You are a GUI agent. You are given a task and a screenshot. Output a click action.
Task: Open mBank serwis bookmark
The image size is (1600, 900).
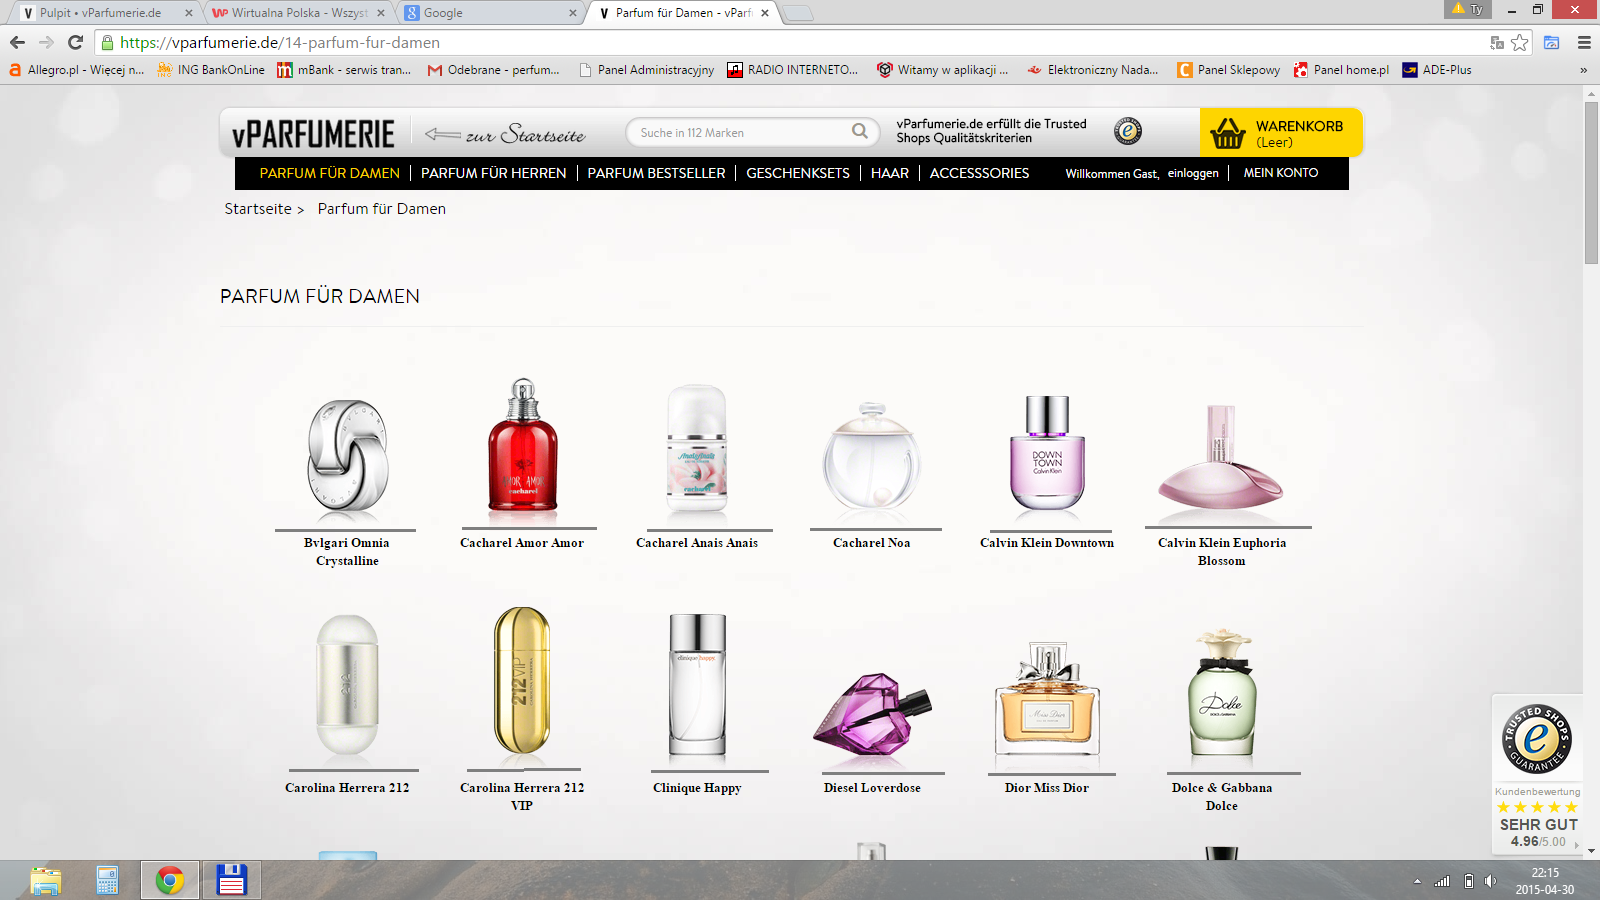[x=344, y=70]
